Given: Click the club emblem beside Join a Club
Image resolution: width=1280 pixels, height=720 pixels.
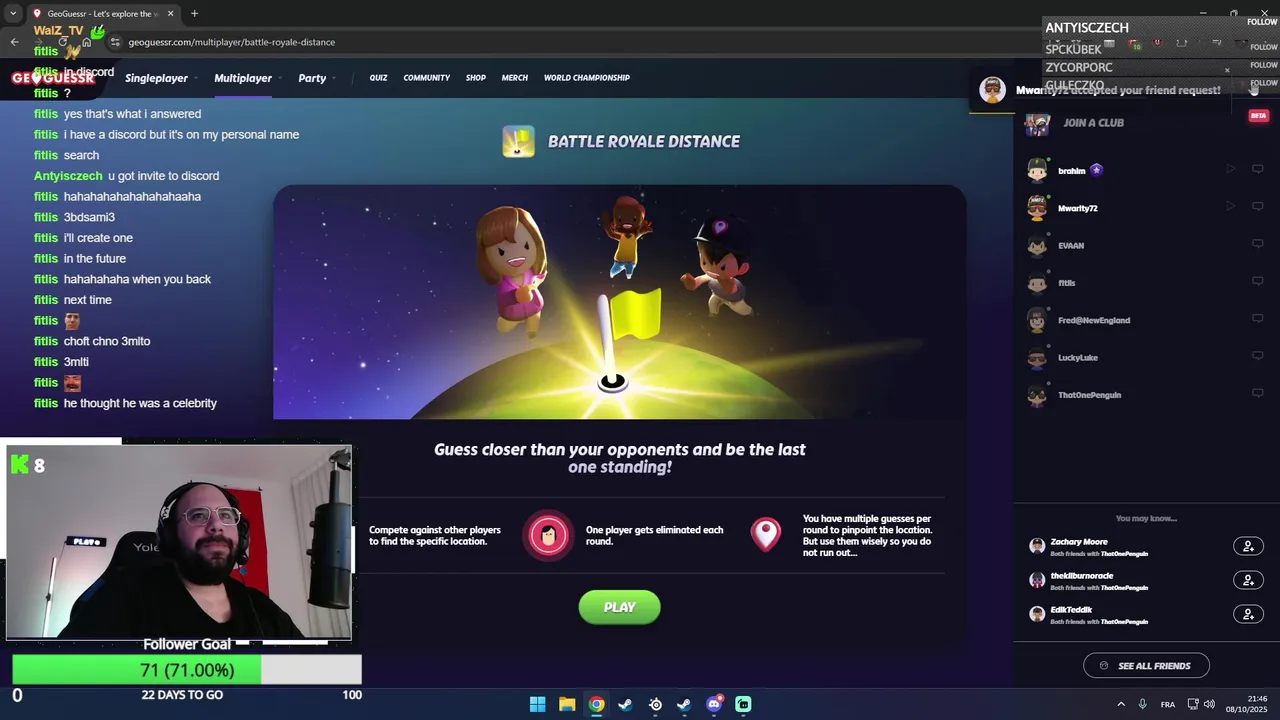Looking at the screenshot, I should pyautogui.click(x=1038, y=124).
